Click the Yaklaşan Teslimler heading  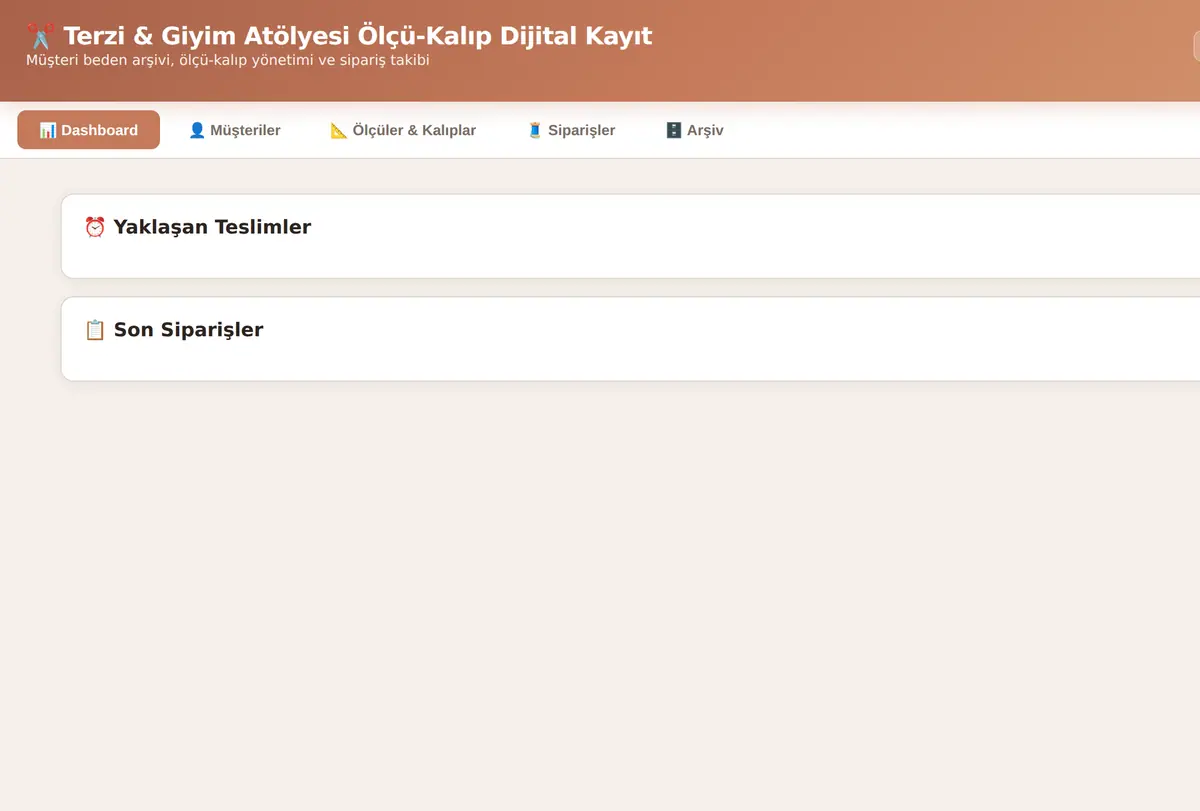pyautogui.click(x=212, y=227)
